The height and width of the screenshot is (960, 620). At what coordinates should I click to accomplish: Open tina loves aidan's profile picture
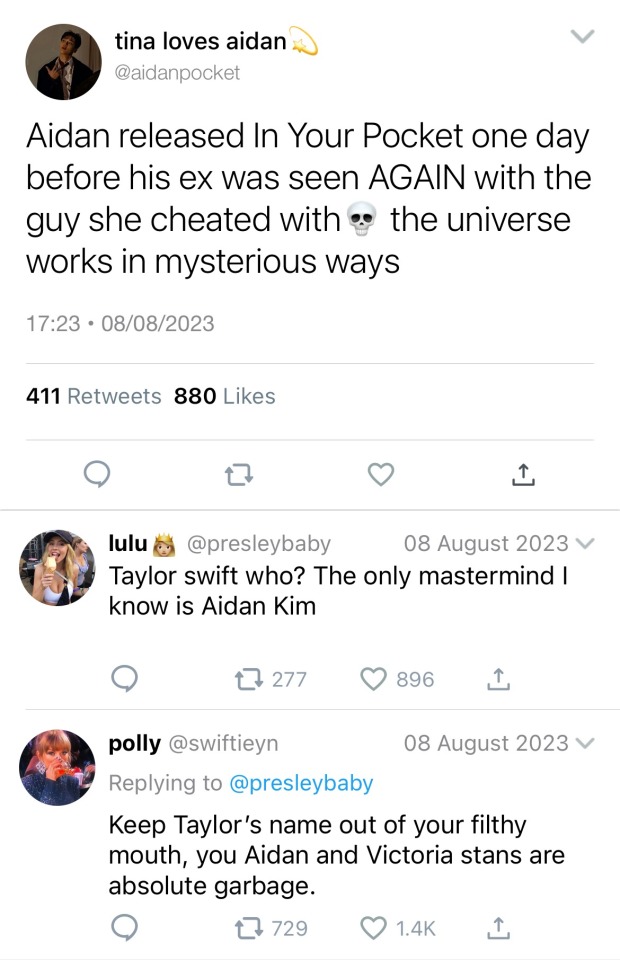62,62
